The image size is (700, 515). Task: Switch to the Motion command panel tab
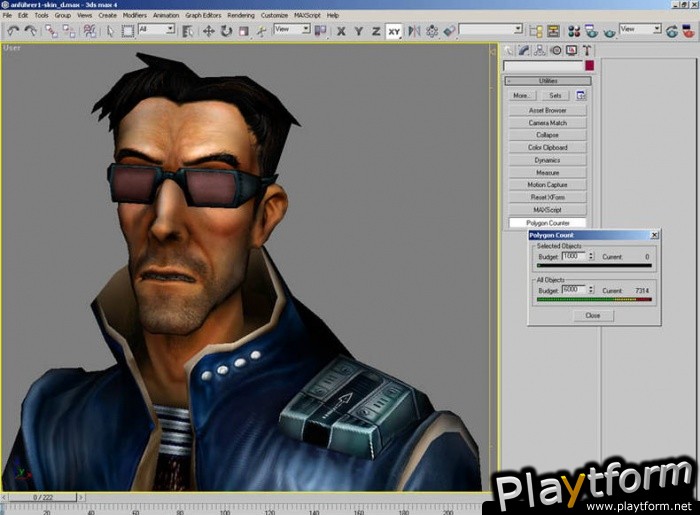pos(556,50)
